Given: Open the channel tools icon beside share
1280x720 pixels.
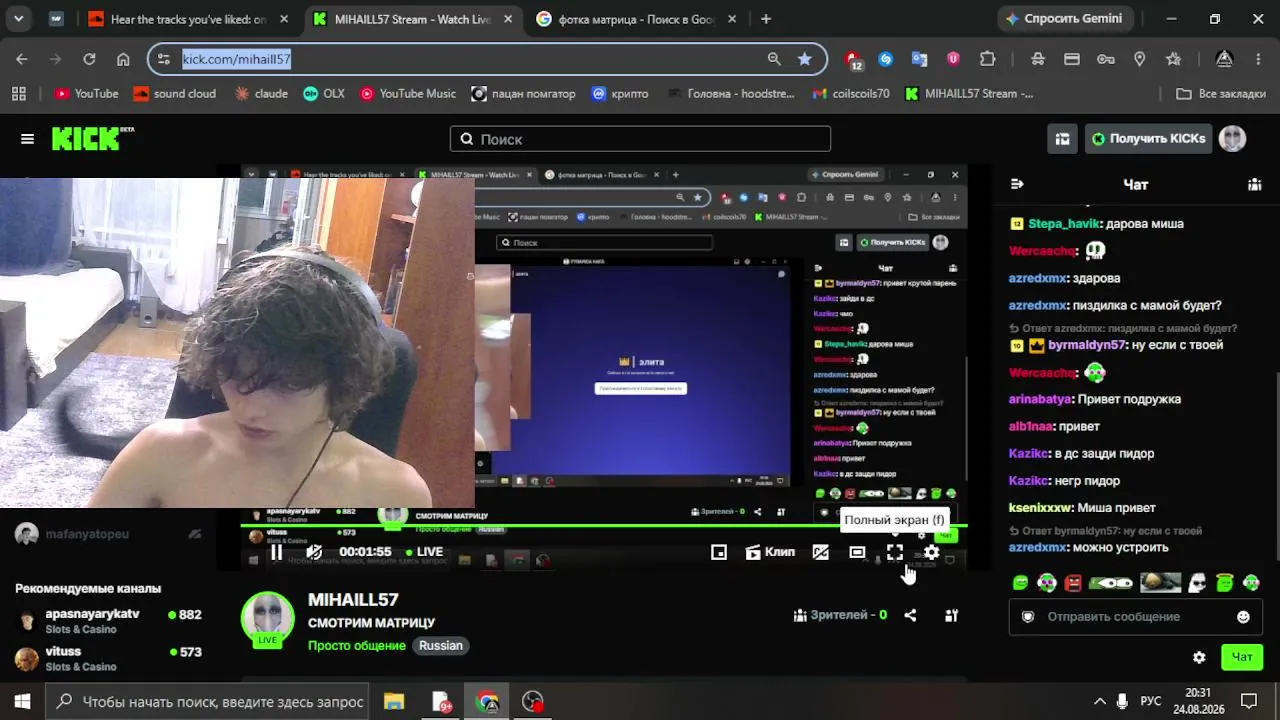Looking at the screenshot, I should pos(951,615).
